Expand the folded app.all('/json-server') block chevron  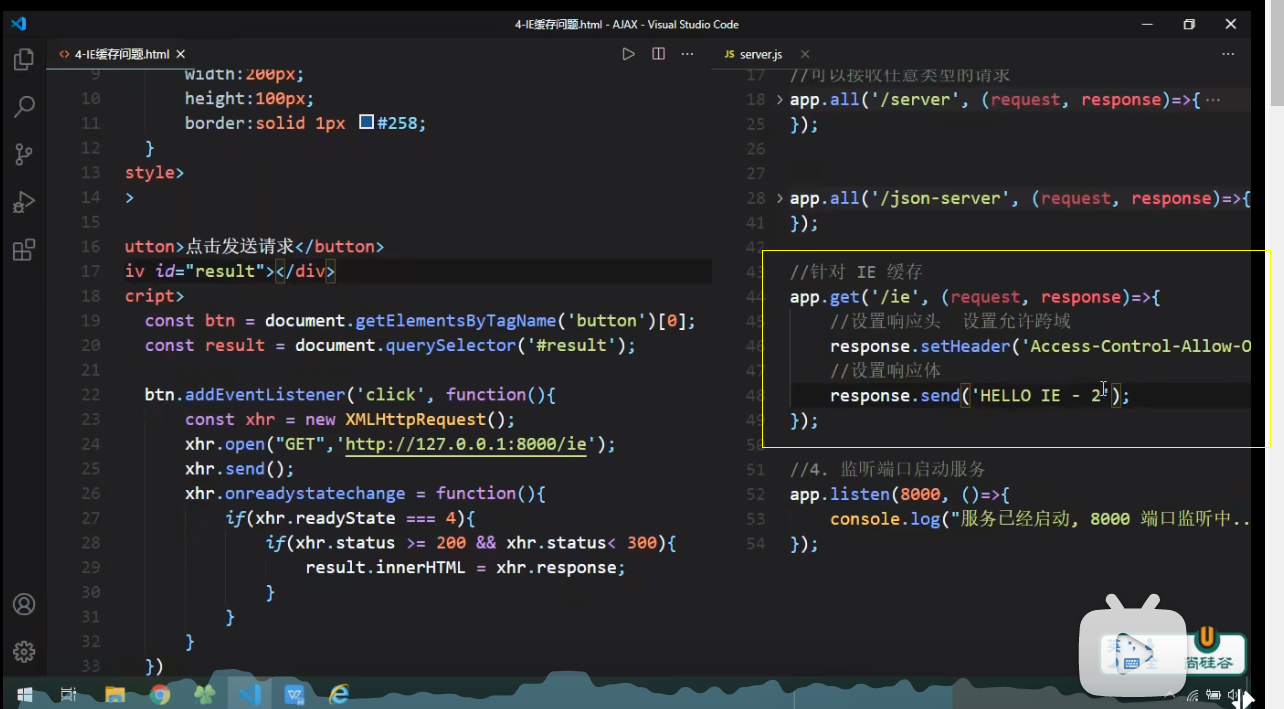pos(780,198)
